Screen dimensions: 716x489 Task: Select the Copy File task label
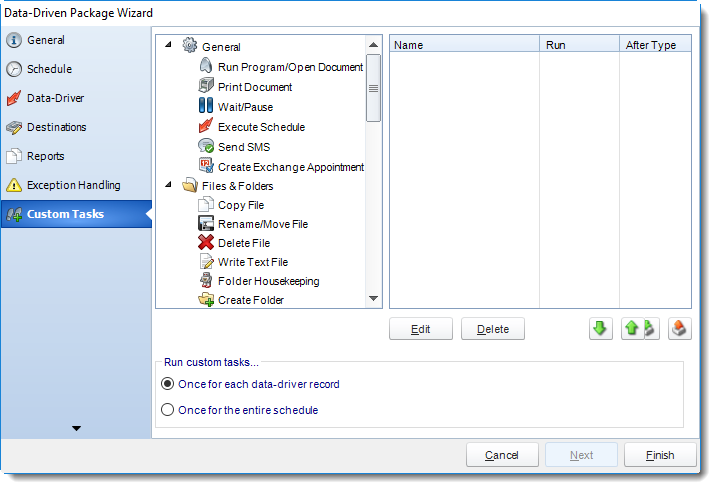click(x=241, y=205)
